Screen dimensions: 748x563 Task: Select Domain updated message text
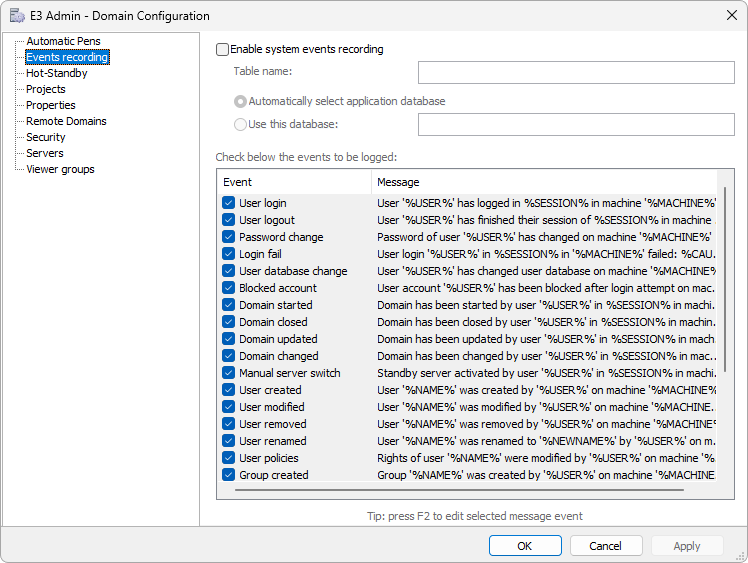[546, 339]
